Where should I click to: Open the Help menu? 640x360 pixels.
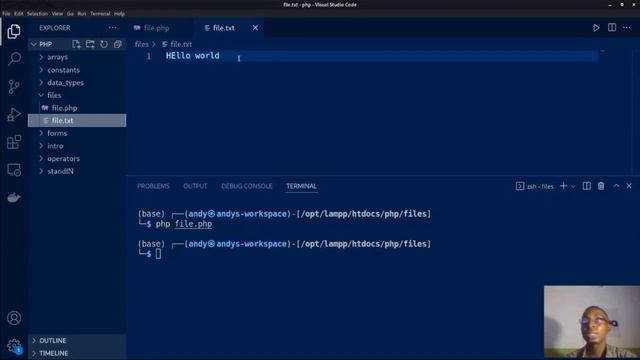click(119, 13)
